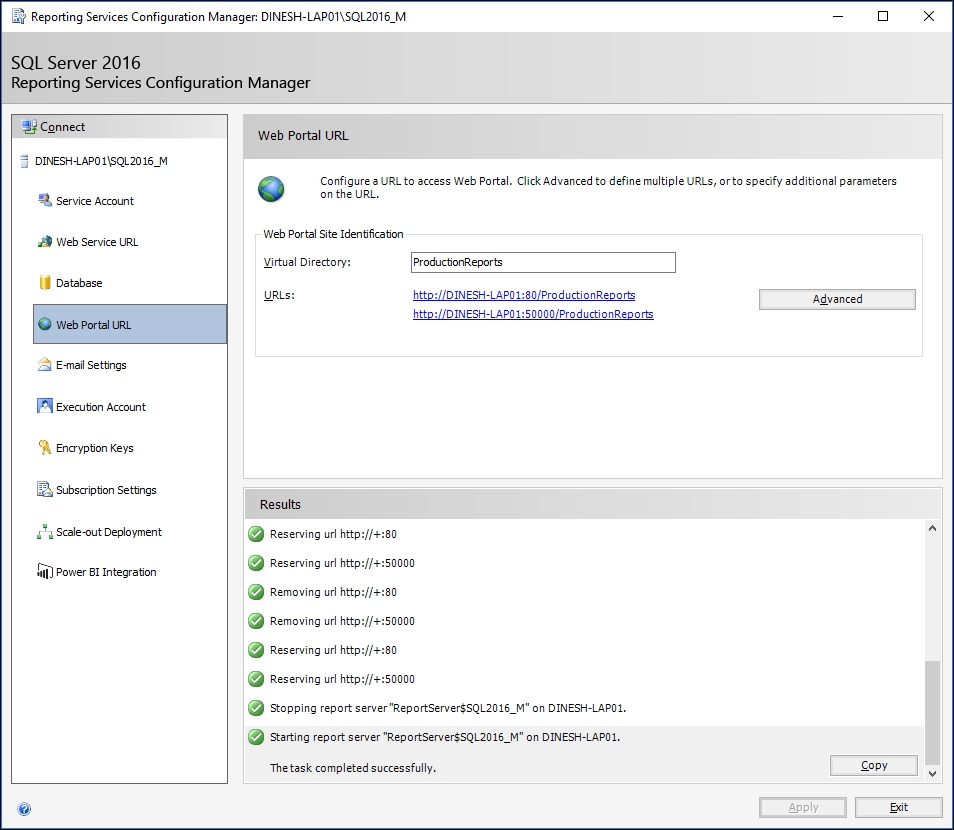Open the Web Service URL page
Image resolution: width=954 pixels, height=830 pixels.
[97, 242]
